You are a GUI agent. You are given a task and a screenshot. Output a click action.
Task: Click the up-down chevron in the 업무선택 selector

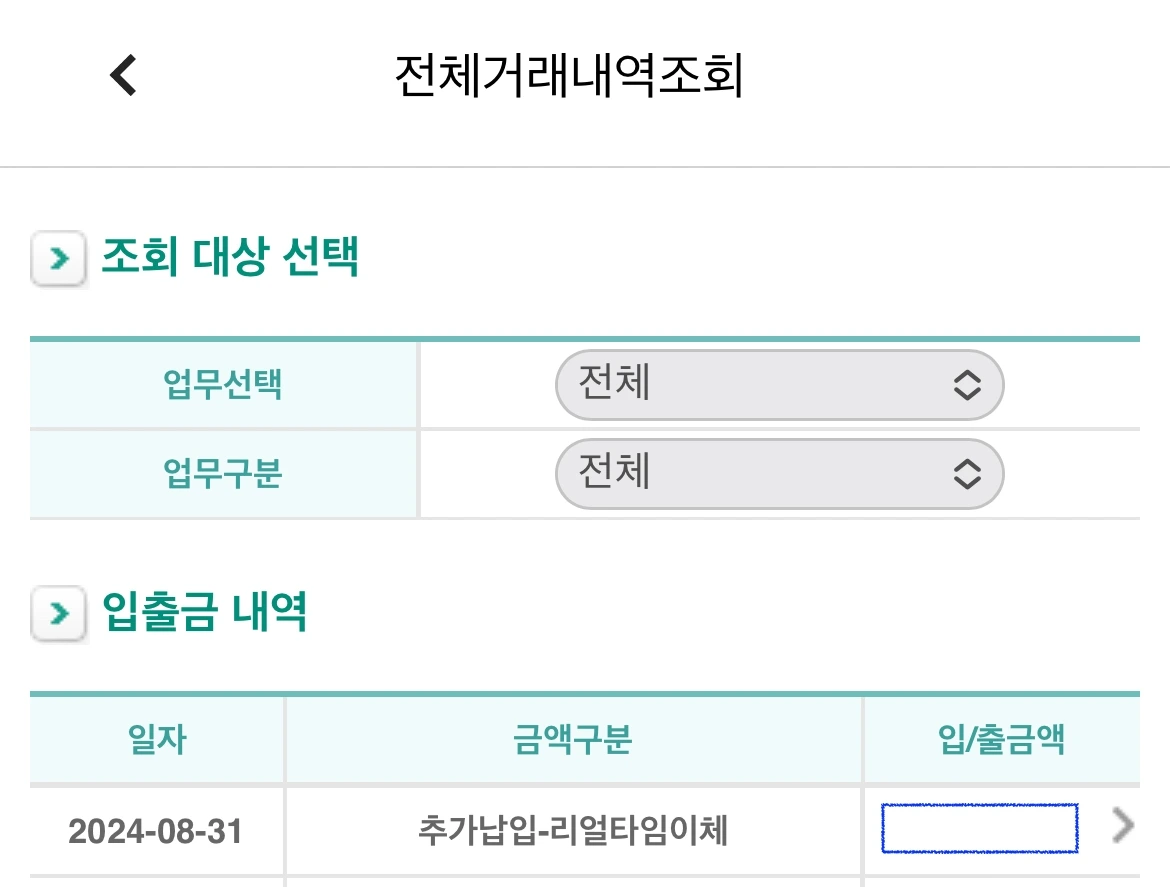click(x=968, y=383)
